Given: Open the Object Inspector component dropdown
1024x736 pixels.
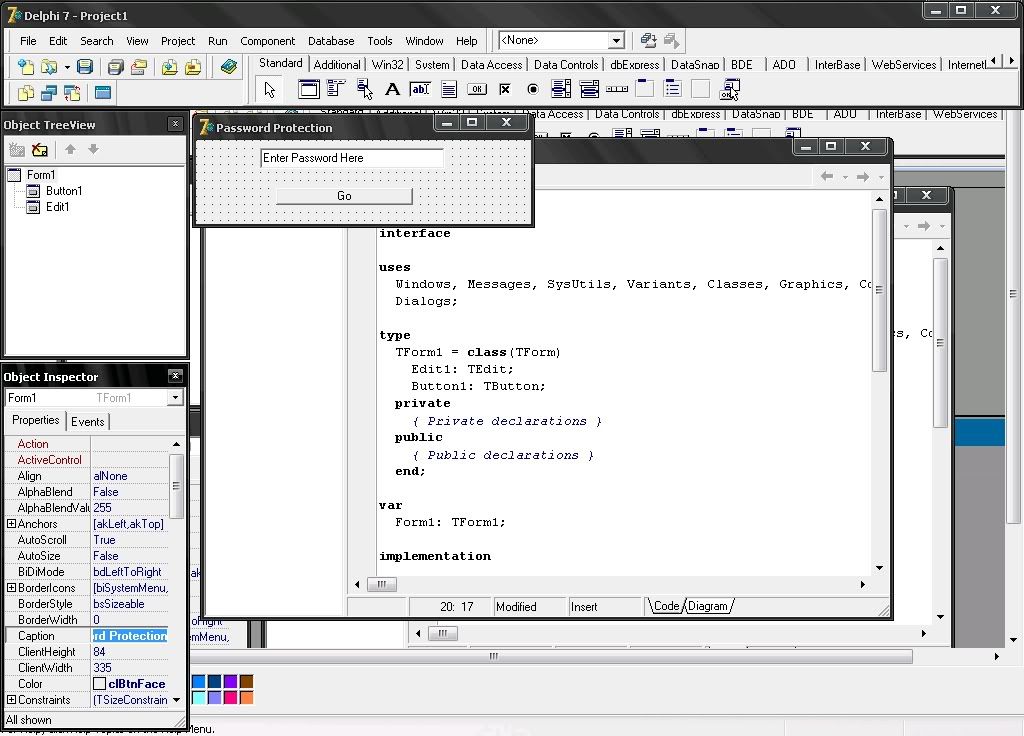Looking at the screenshot, I should tap(175, 398).
